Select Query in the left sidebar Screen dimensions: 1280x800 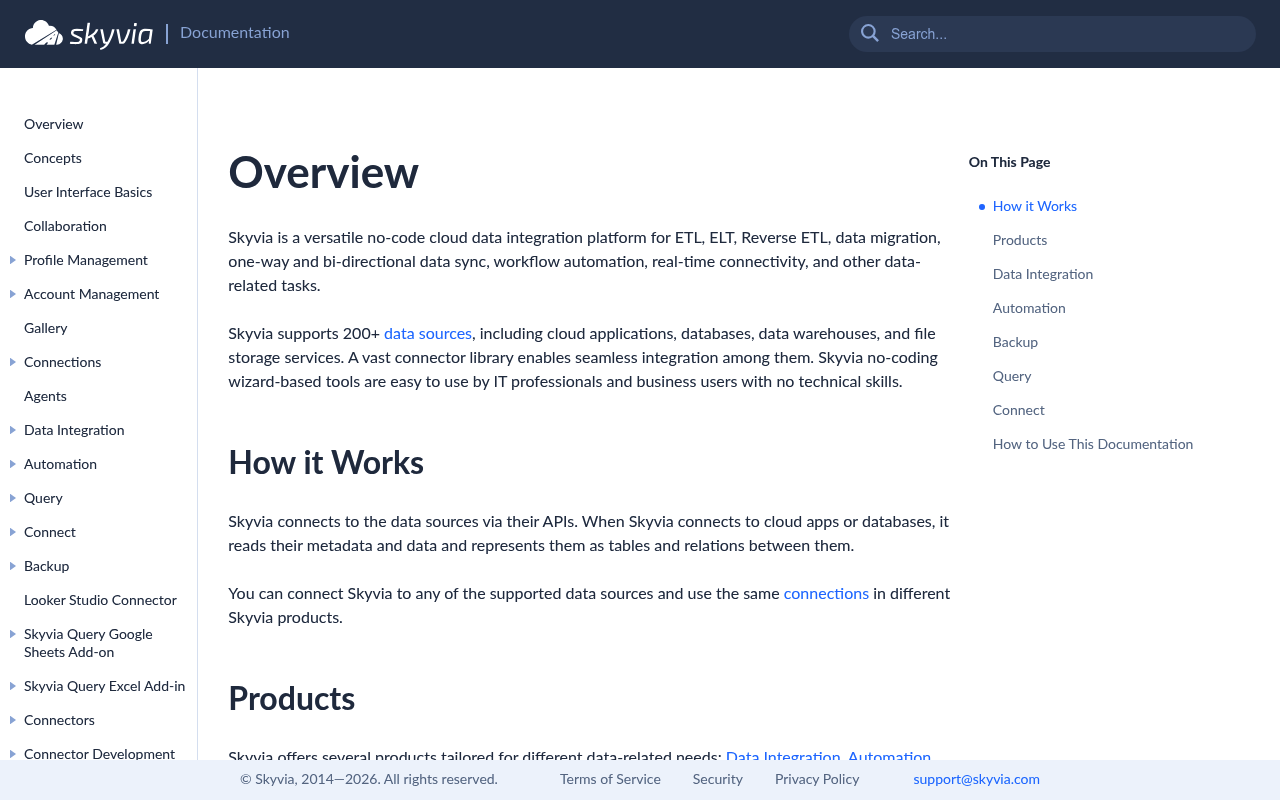tap(43, 498)
